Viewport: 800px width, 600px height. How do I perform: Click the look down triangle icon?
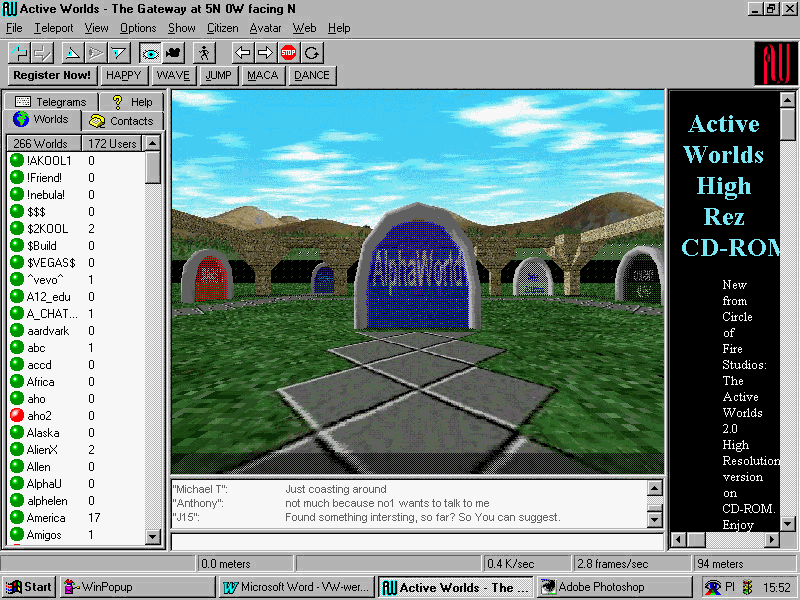pos(118,53)
